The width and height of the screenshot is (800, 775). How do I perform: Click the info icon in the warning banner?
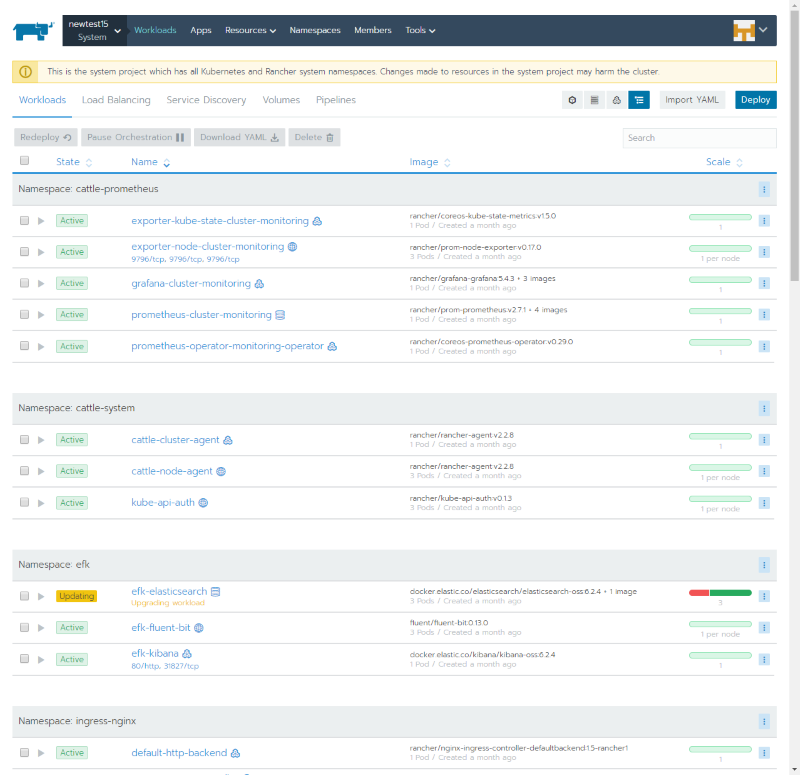pyautogui.click(x=26, y=72)
